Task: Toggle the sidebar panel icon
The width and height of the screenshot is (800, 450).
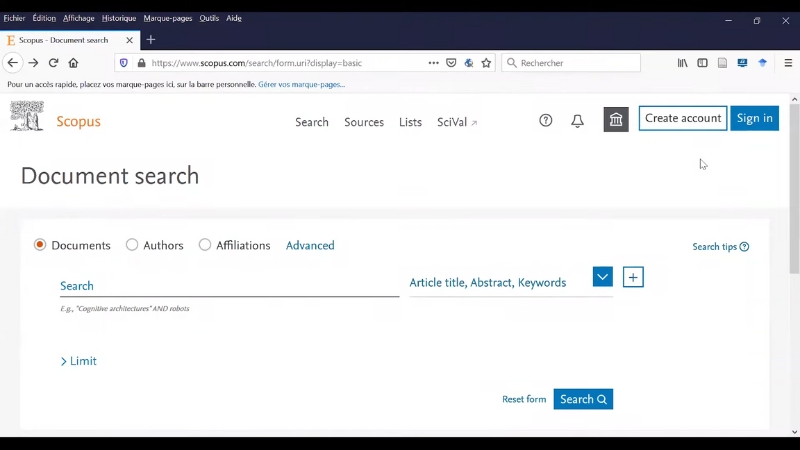Action: click(703, 63)
